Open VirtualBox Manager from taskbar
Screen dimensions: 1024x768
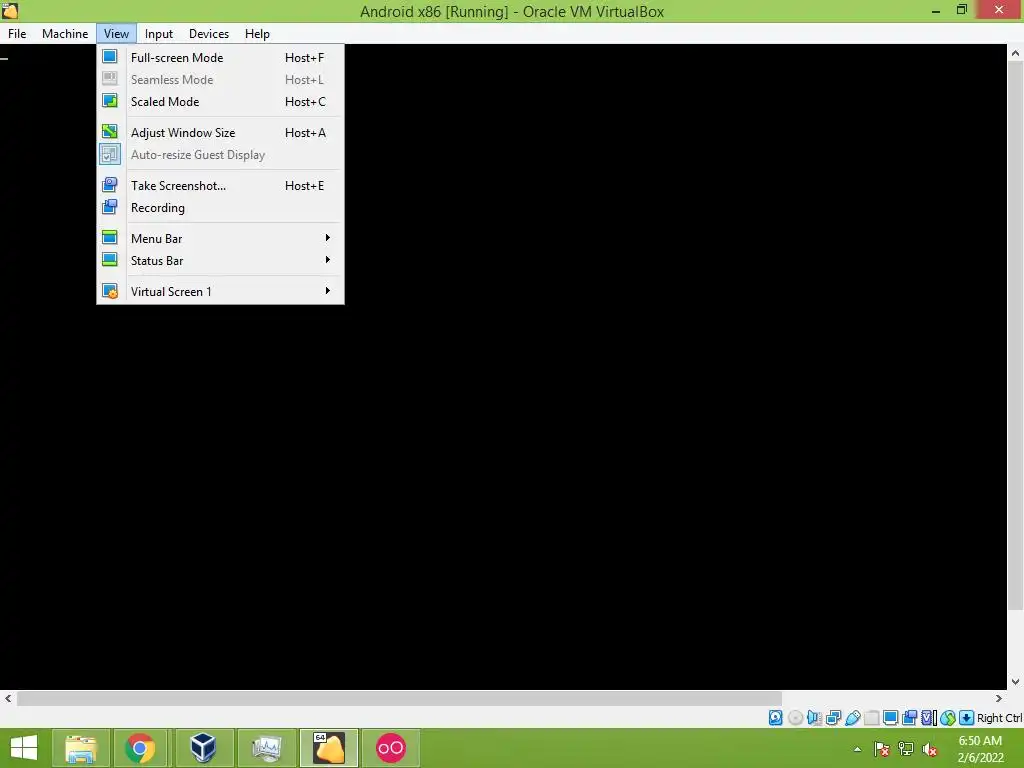(203, 748)
